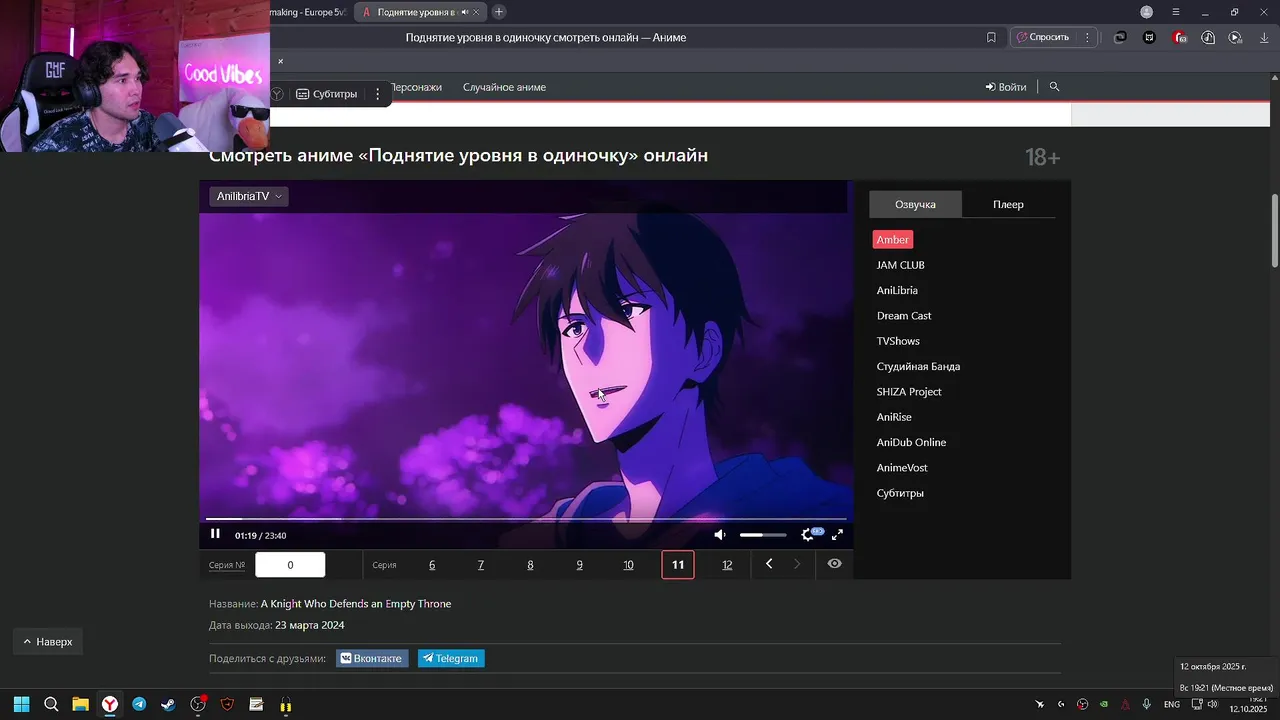
Task: Go to episode 9
Action: coord(579,565)
